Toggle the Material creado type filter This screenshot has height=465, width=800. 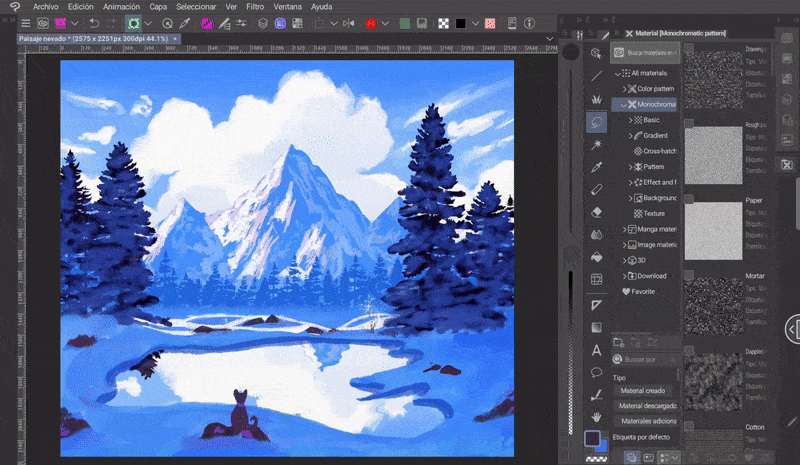[x=642, y=390]
